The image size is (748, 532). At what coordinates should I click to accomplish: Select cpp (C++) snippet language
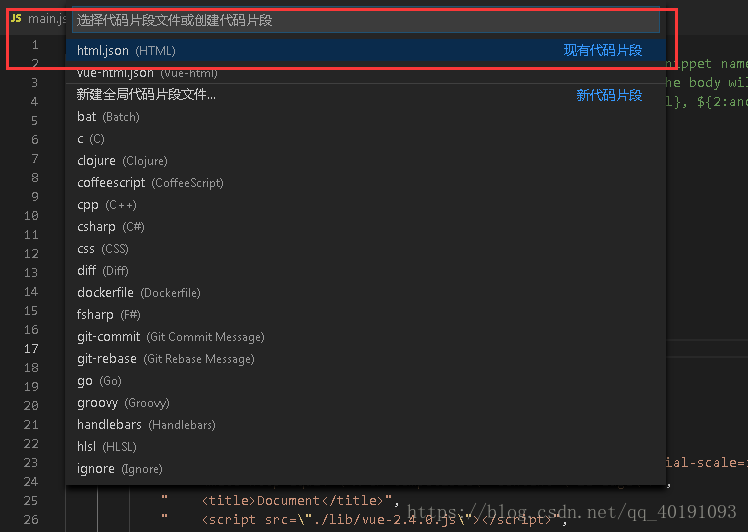365,204
